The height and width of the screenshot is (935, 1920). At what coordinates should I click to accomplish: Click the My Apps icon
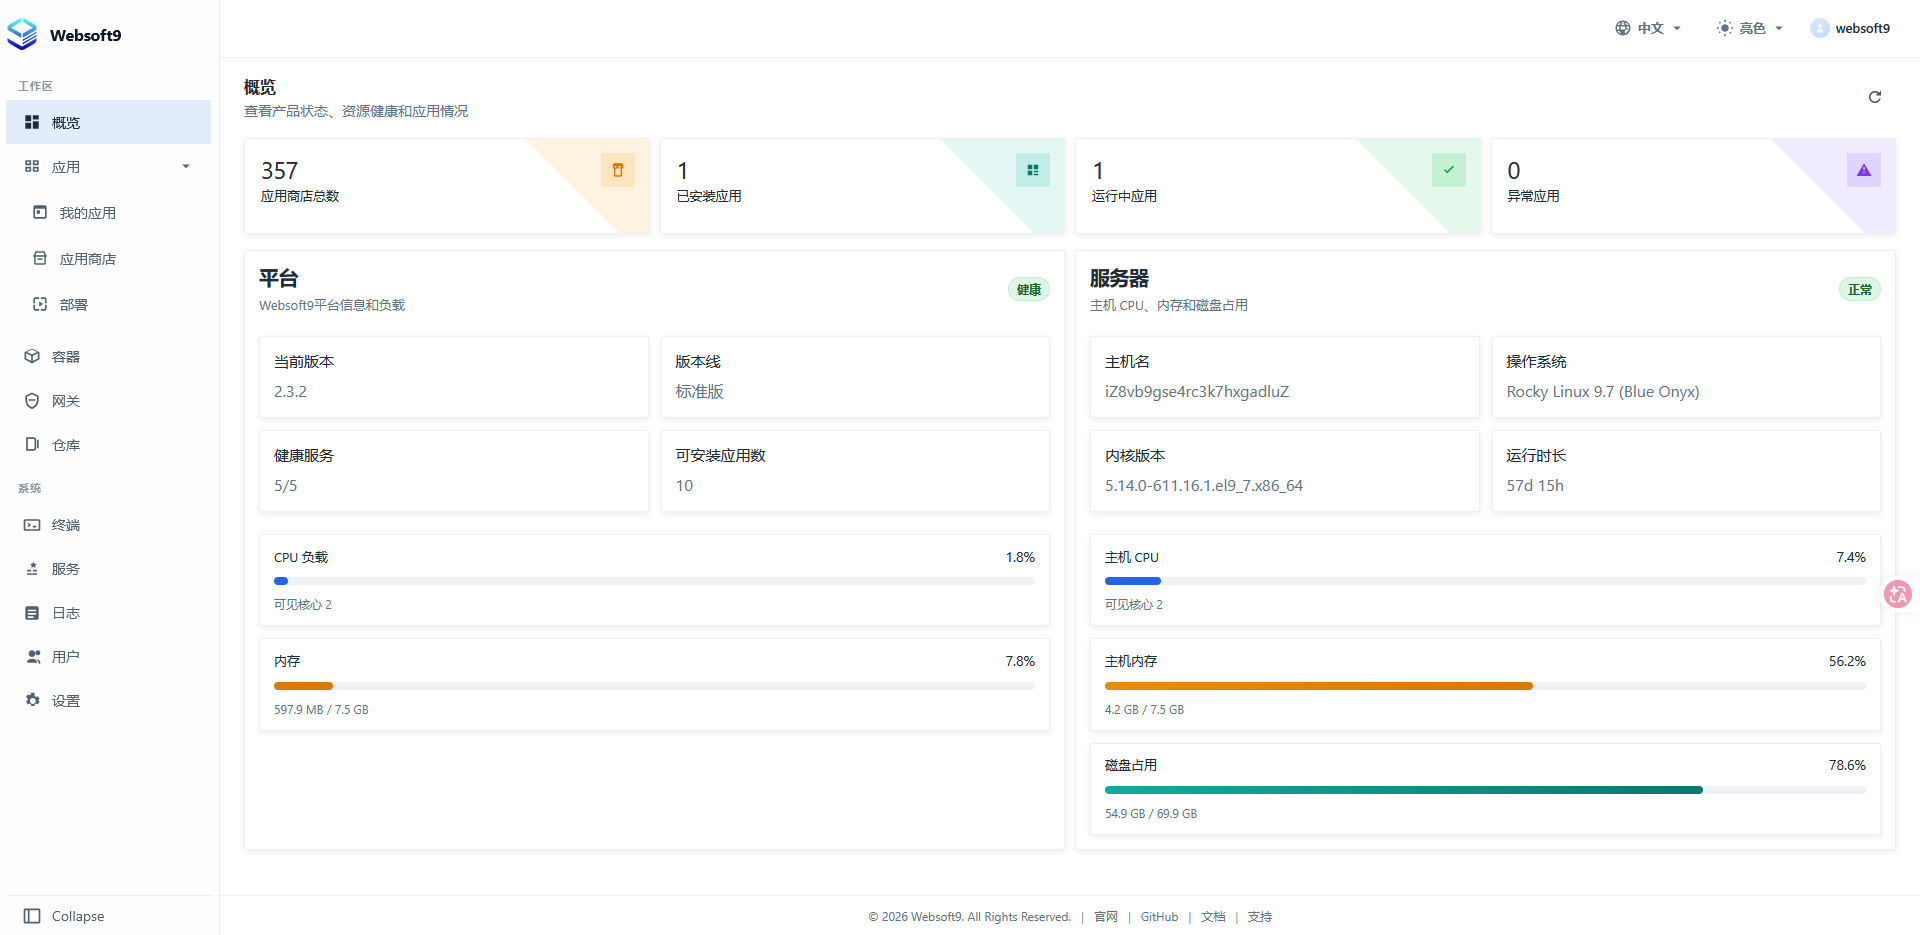[40, 212]
